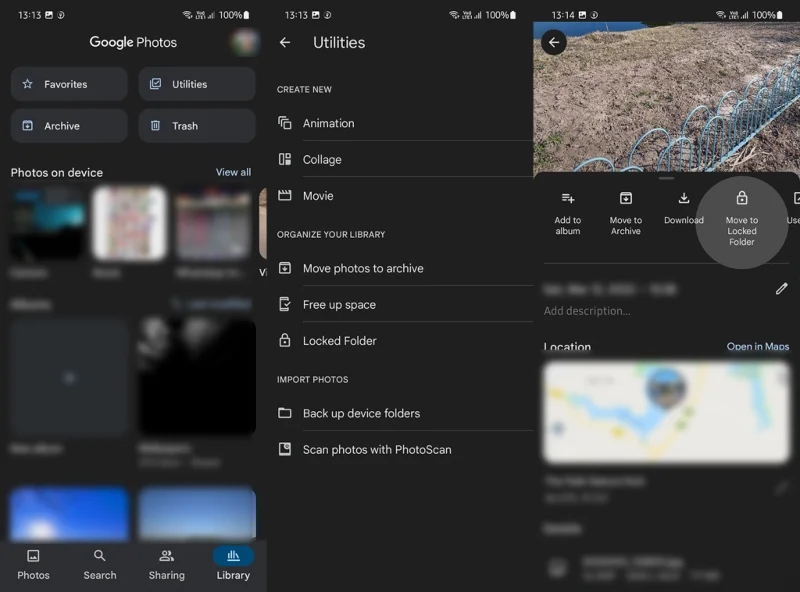Open the Archive shortcut
This screenshot has height=592, width=800.
69,126
